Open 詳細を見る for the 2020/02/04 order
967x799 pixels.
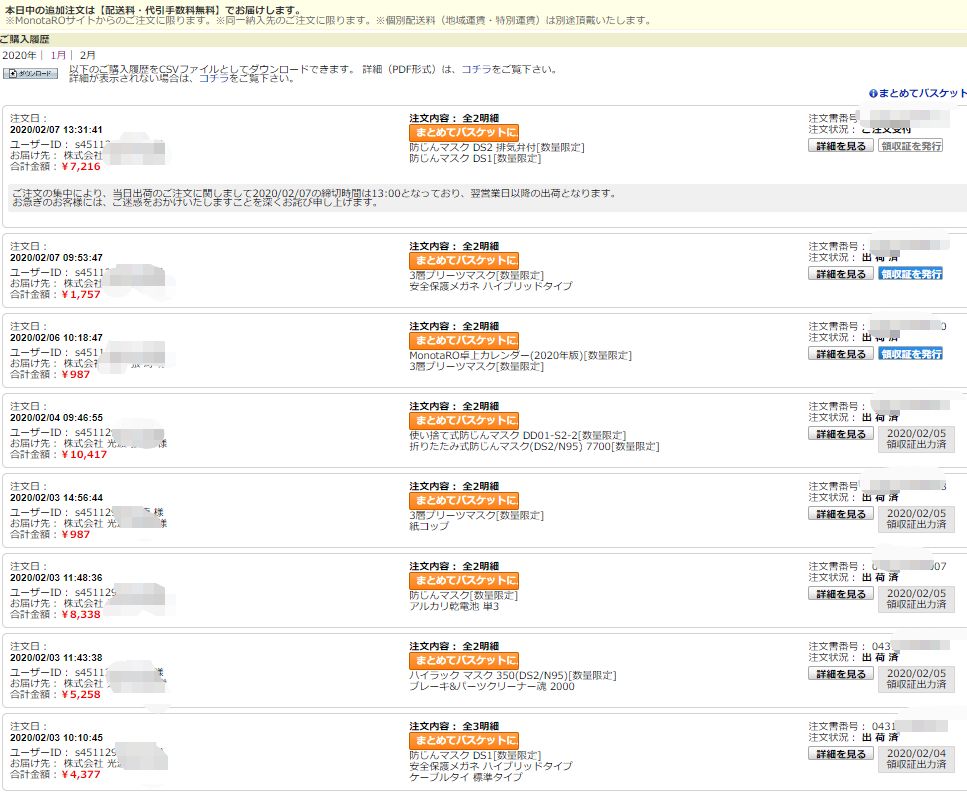click(x=840, y=434)
